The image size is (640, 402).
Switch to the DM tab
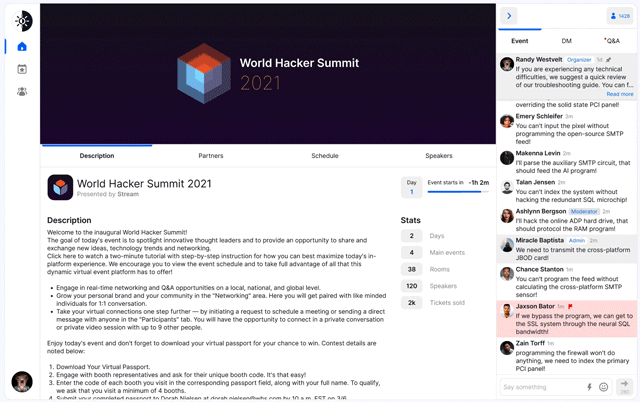(566, 41)
